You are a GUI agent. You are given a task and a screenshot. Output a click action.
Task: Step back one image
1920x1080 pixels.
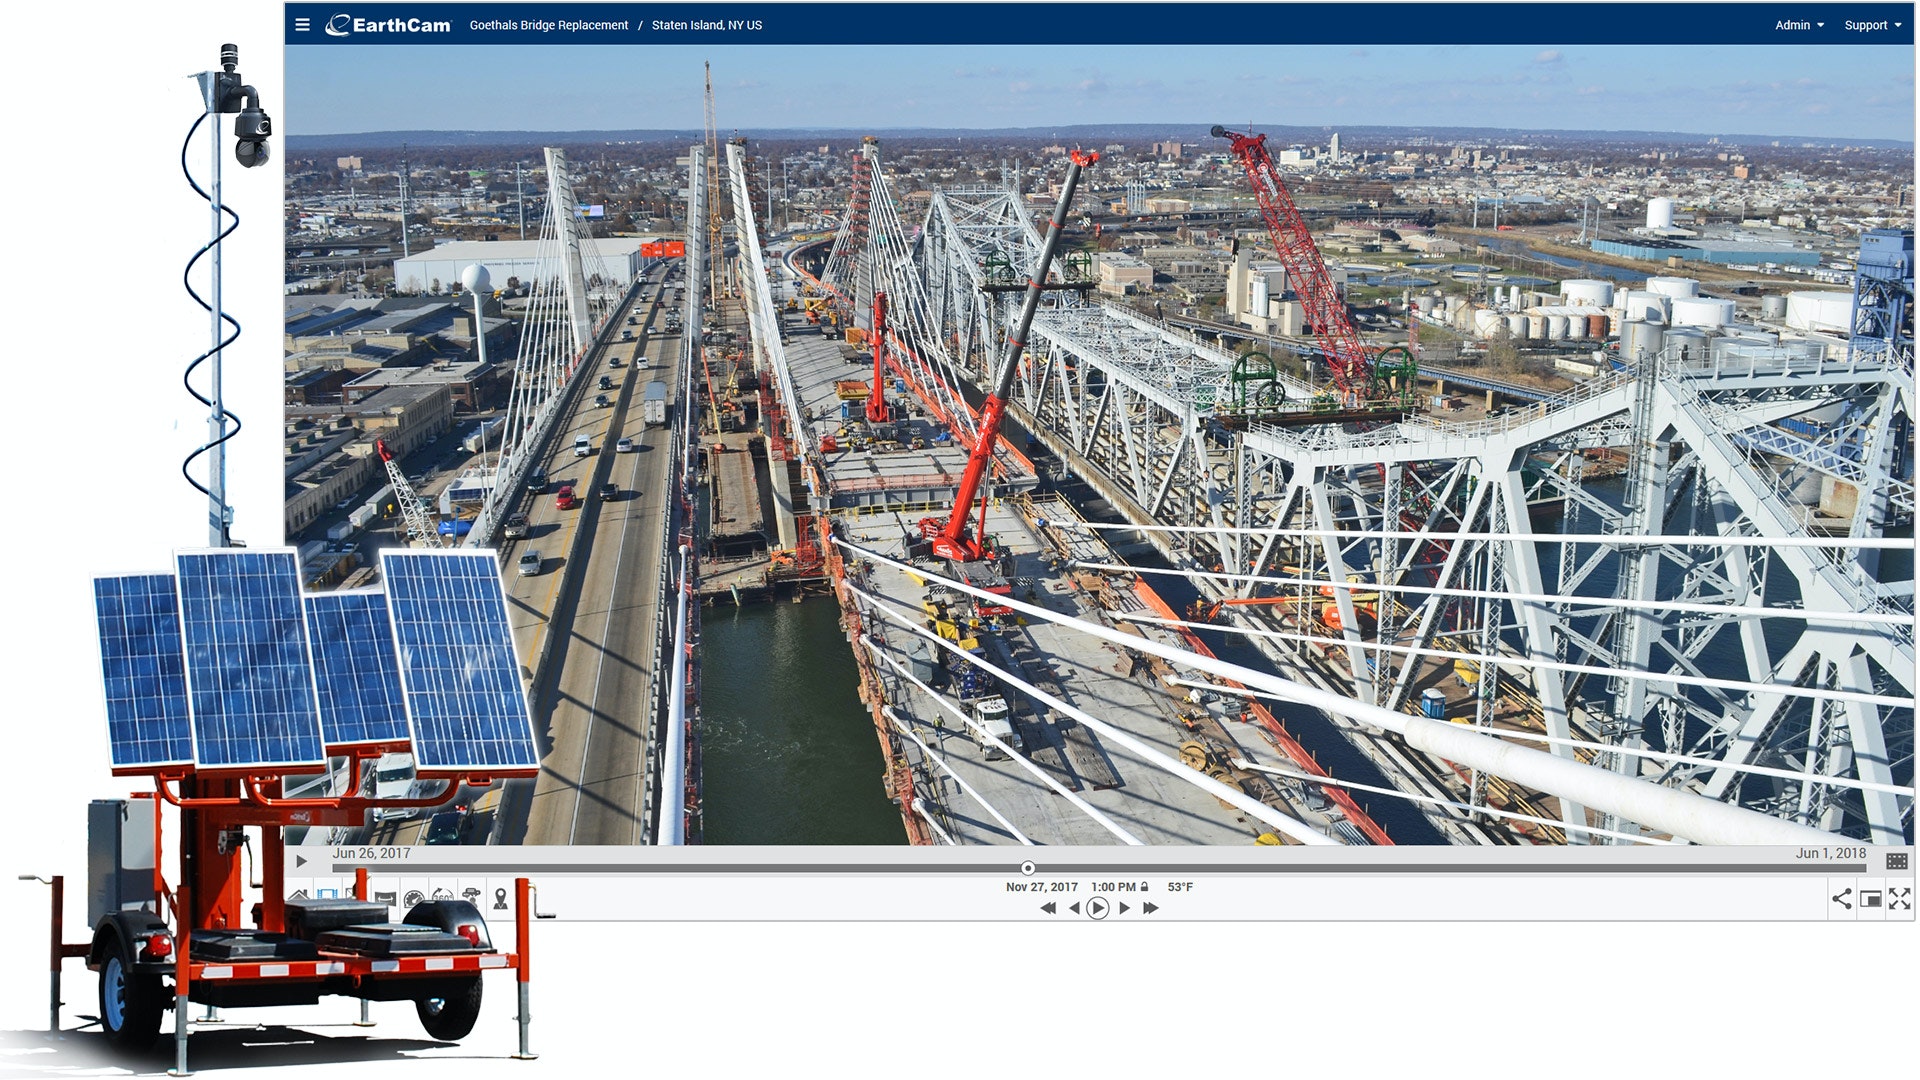pos(1074,908)
